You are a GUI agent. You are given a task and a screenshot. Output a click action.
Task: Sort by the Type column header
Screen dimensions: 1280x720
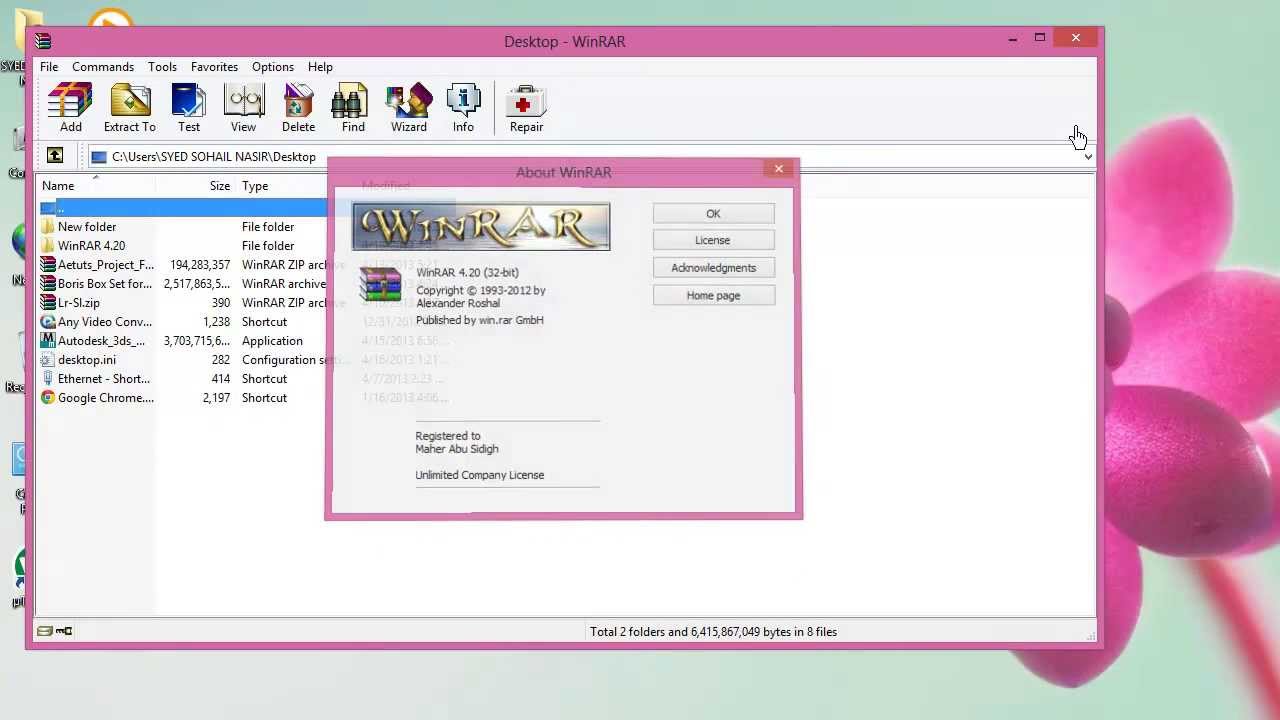pos(255,186)
